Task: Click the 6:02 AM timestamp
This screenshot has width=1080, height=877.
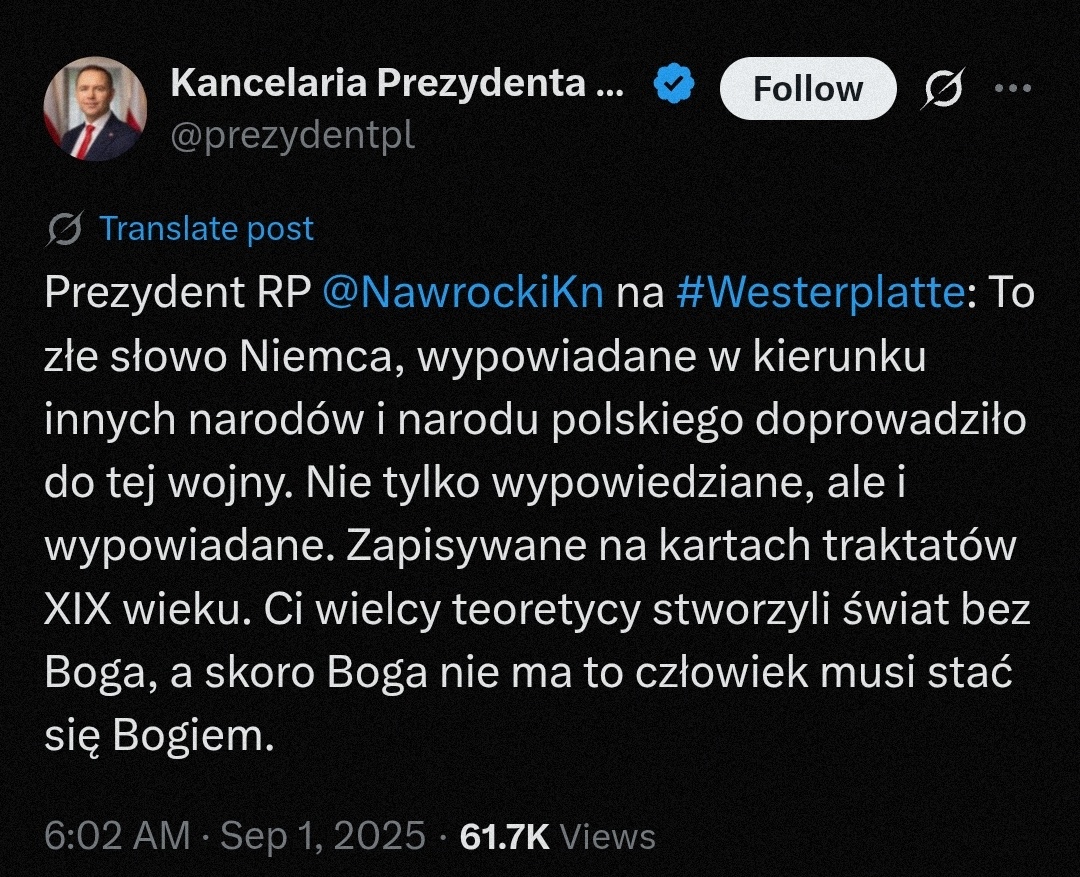Action: point(117,836)
